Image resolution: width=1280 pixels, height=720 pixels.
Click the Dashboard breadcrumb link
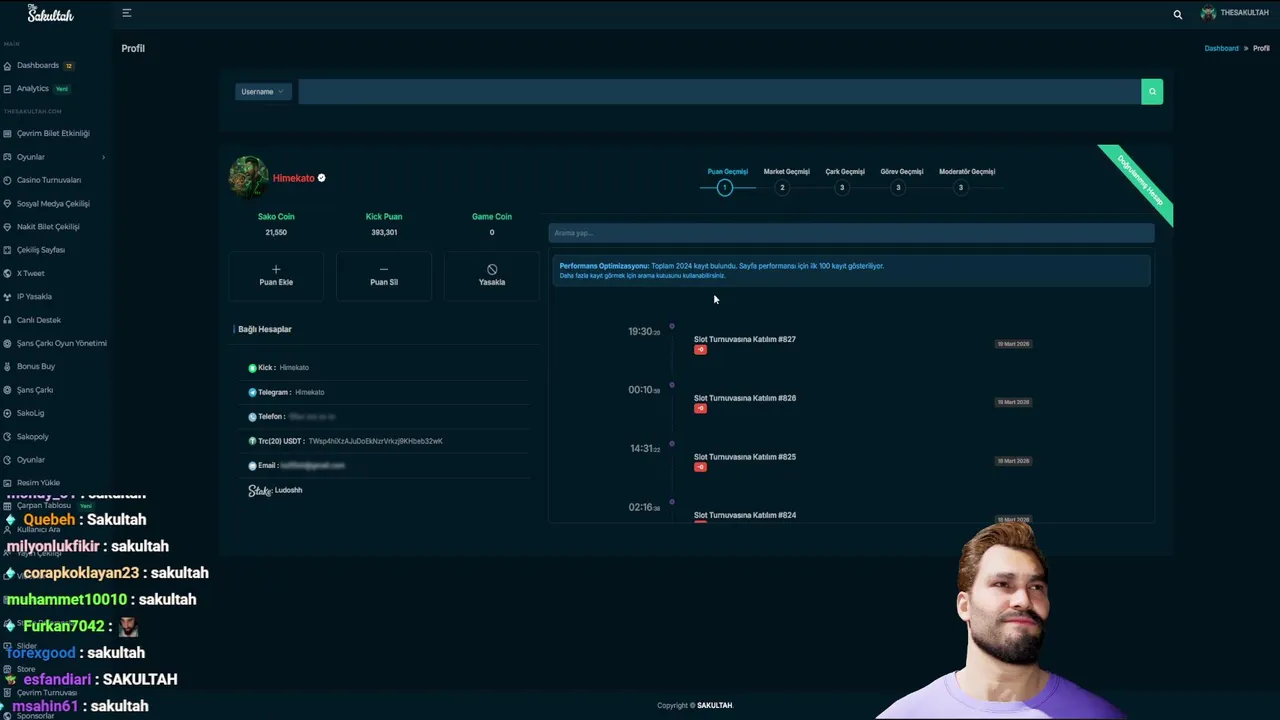[x=1221, y=48]
